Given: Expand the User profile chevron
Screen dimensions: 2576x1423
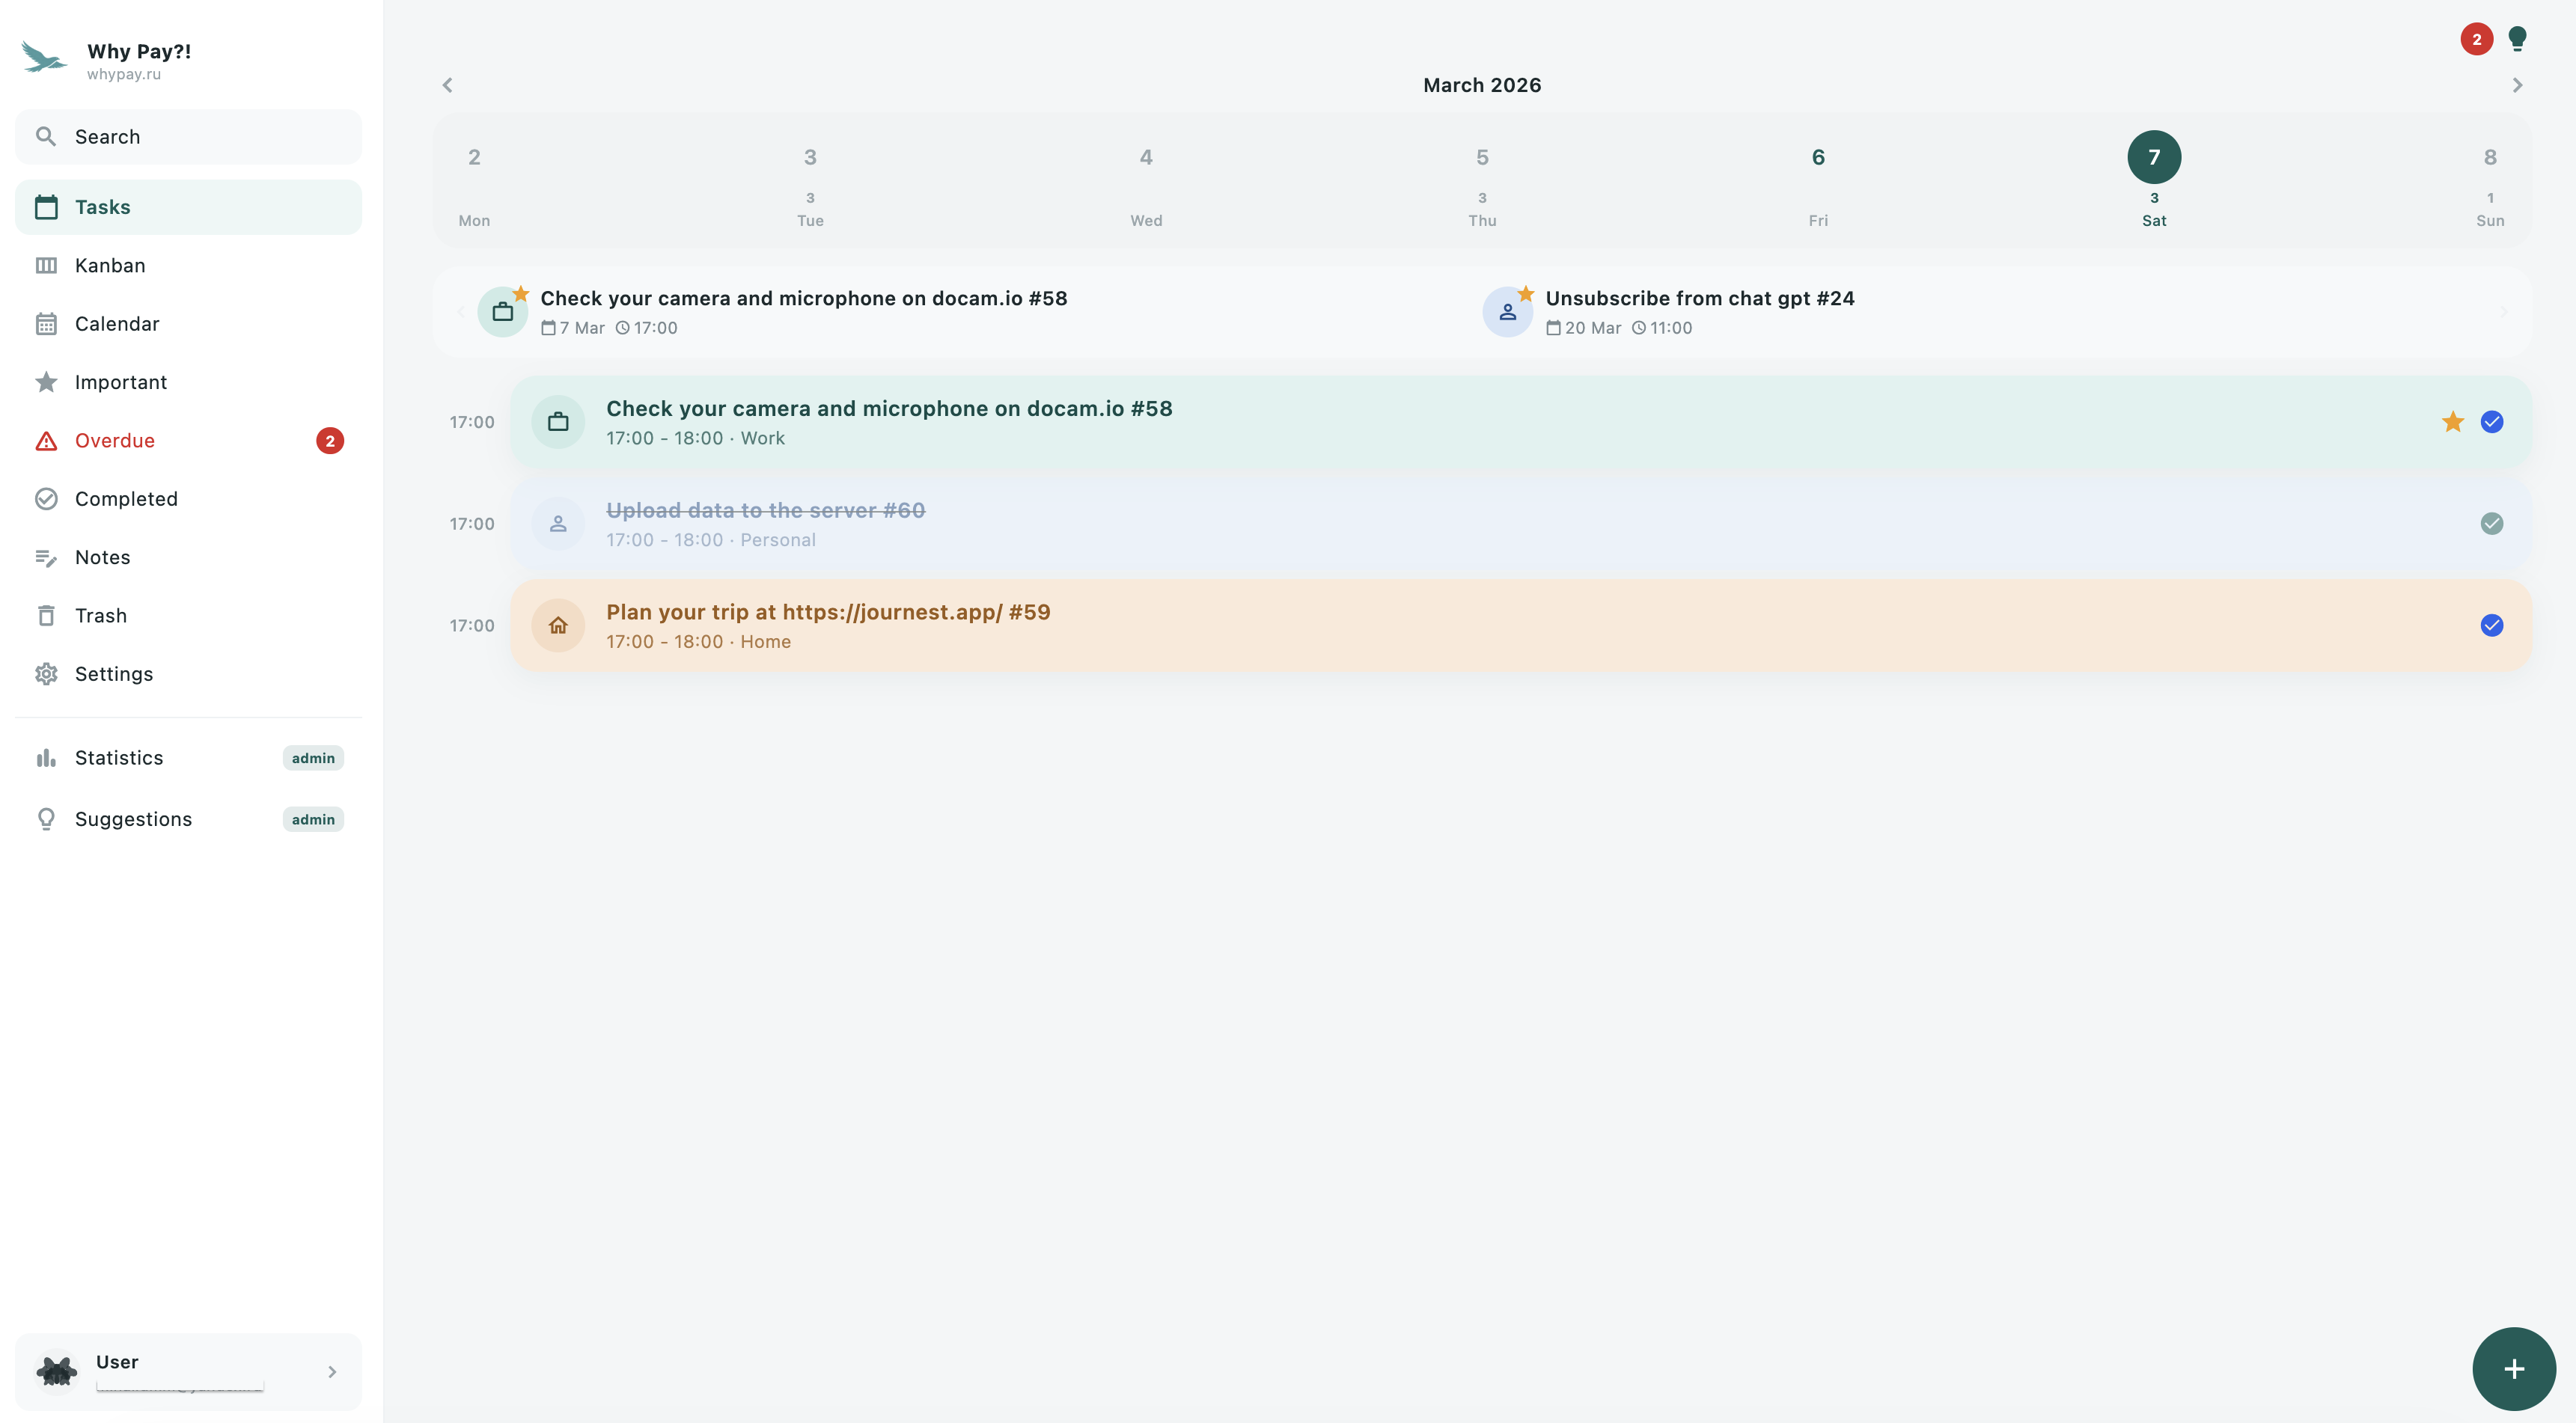Looking at the screenshot, I should point(332,1371).
